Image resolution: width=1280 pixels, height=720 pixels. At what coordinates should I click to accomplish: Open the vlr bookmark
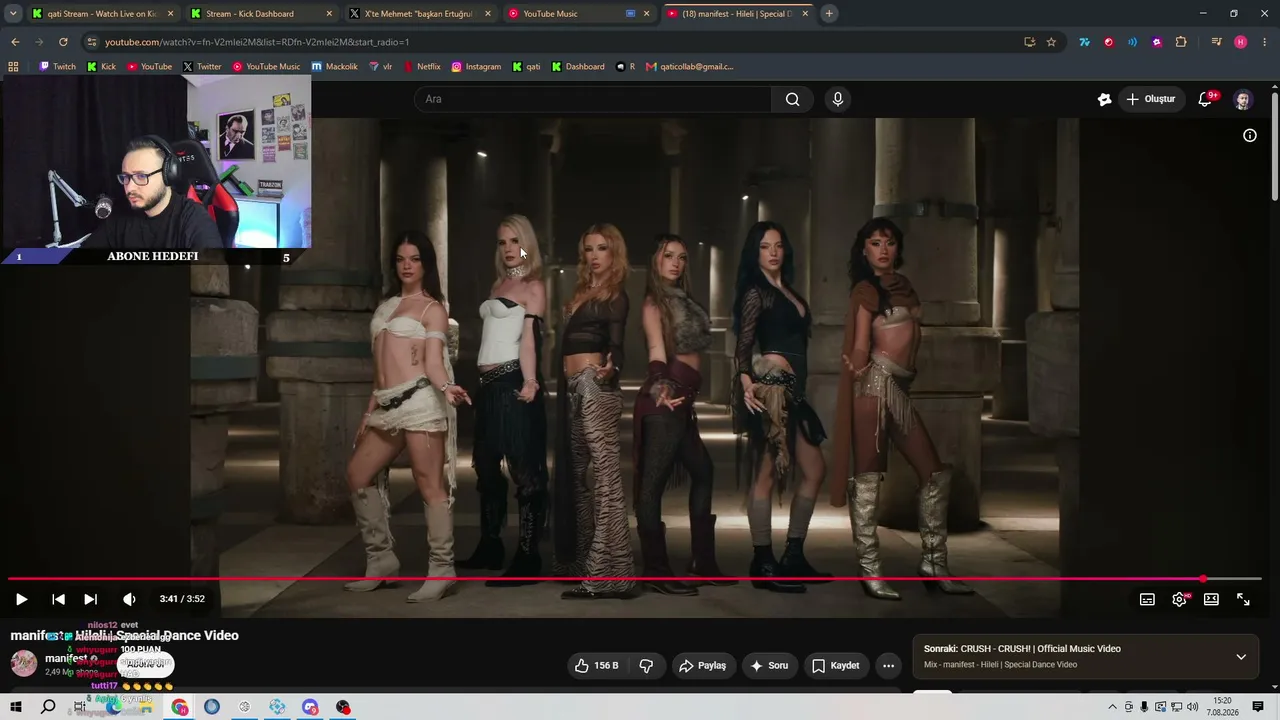click(381, 67)
